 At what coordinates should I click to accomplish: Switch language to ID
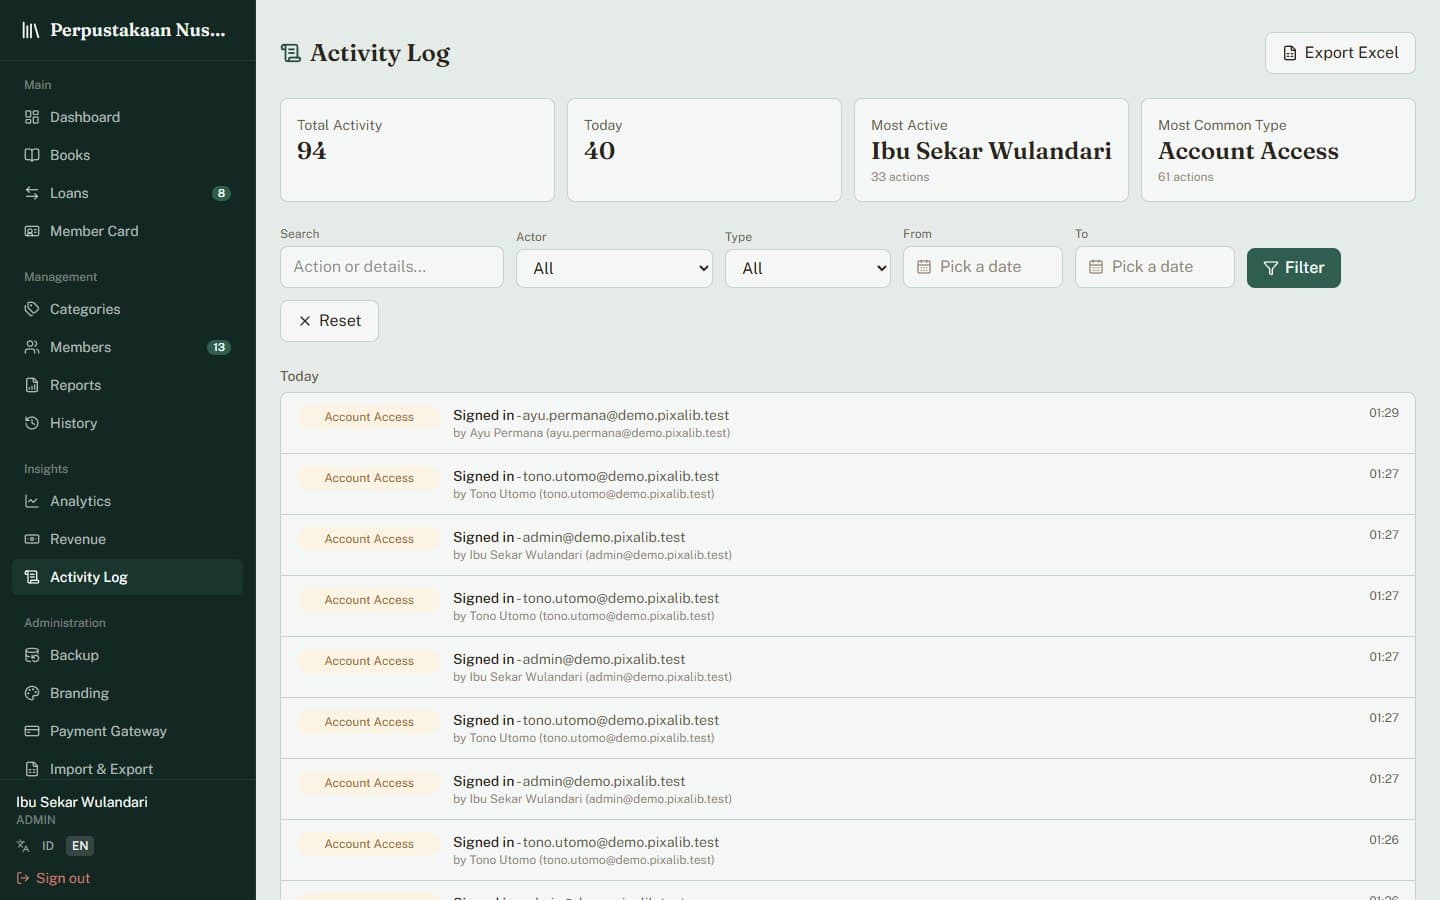[x=48, y=846]
